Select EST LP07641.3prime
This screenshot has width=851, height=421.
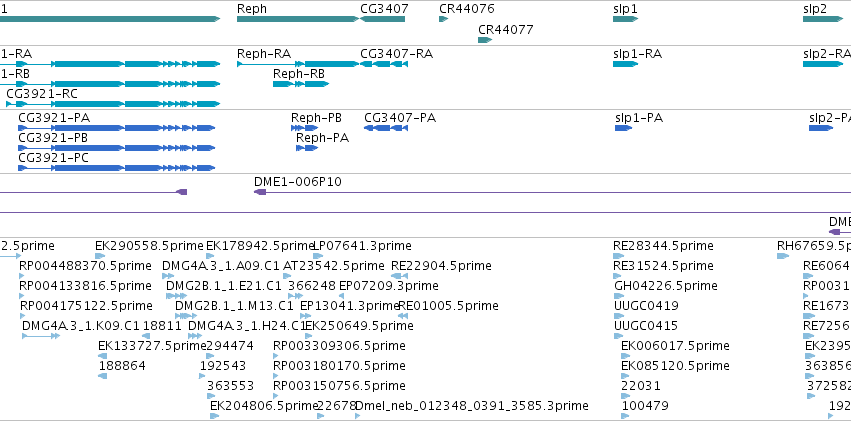click(x=363, y=246)
